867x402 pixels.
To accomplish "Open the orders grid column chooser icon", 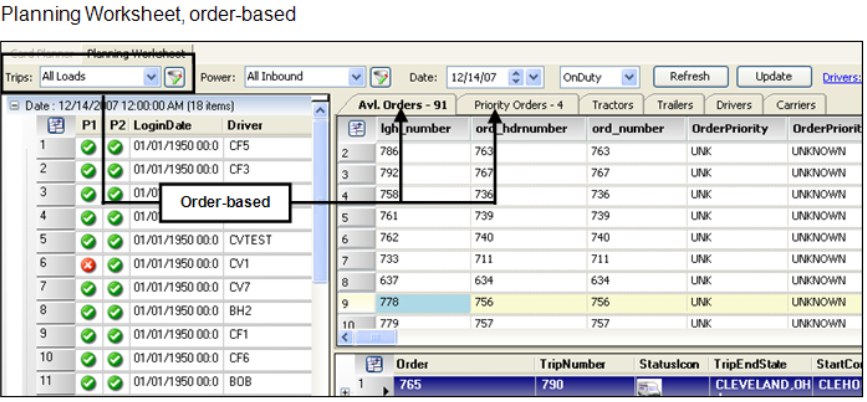I will click(x=356, y=129).
